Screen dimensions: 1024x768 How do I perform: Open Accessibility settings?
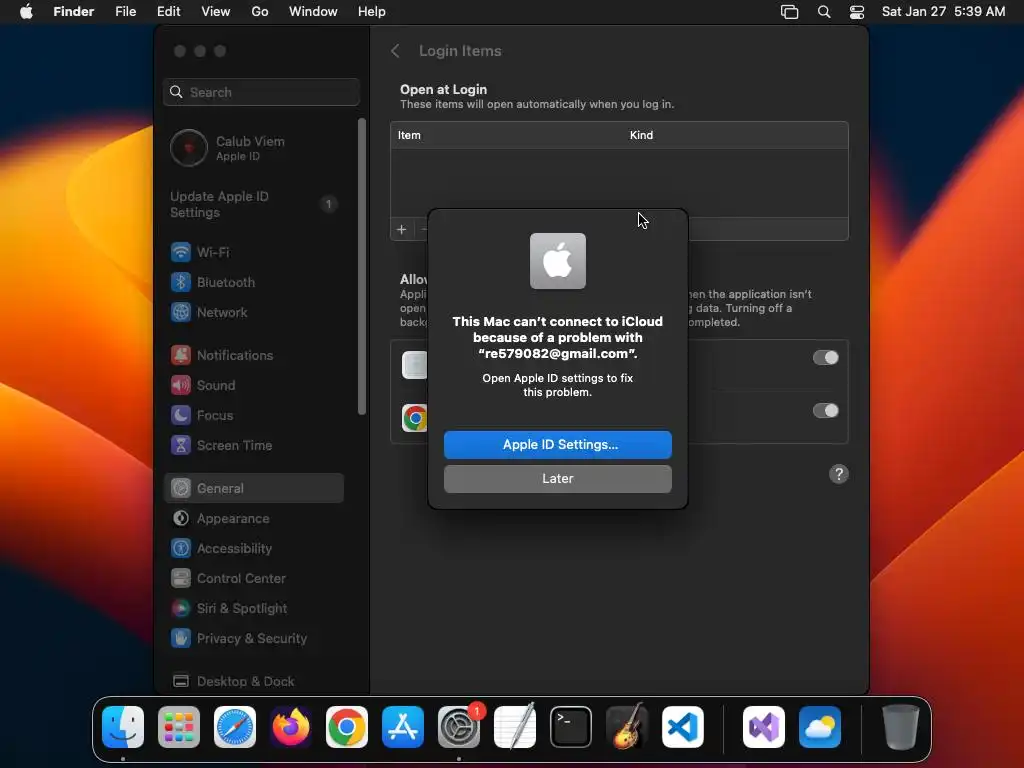click(x=253, y=549)
